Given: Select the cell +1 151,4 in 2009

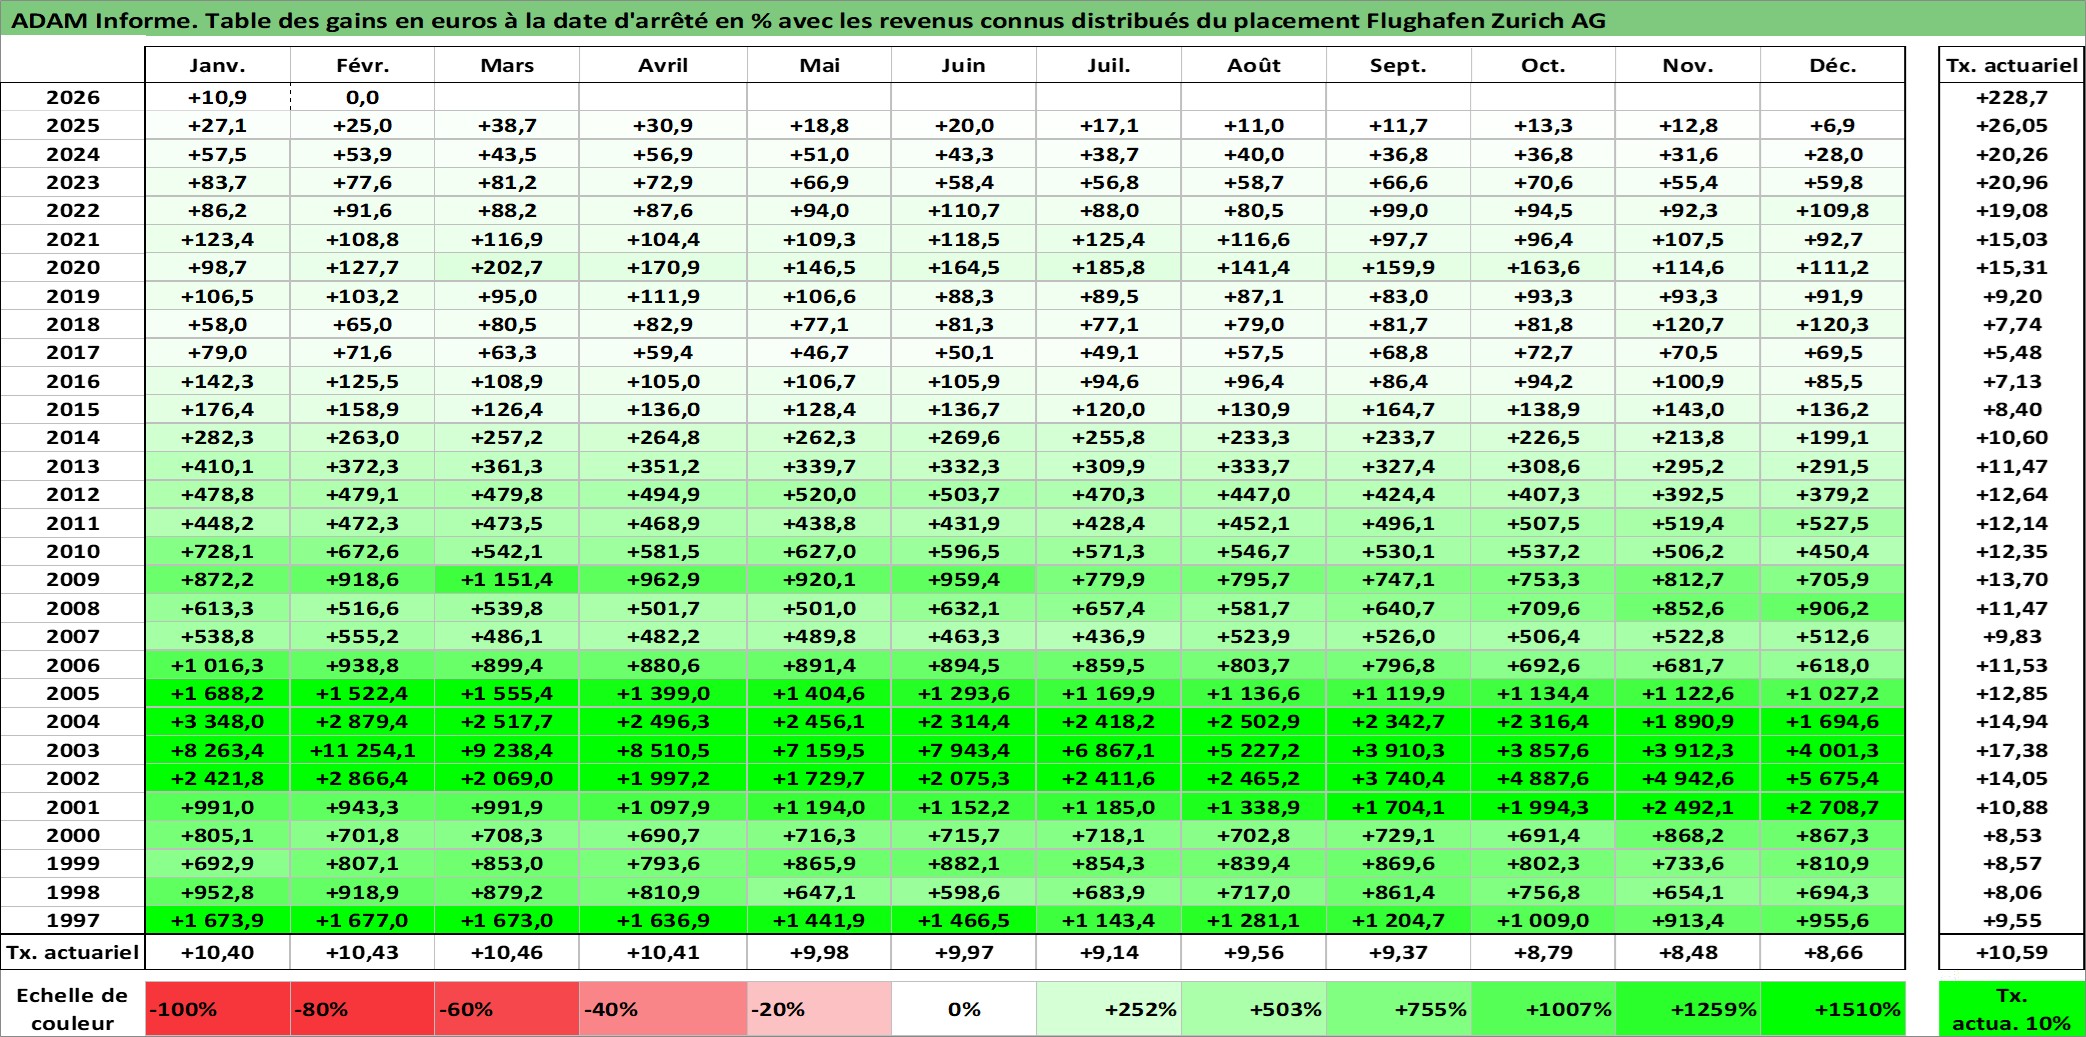Looking at the screenshot, I should point(507,579).
